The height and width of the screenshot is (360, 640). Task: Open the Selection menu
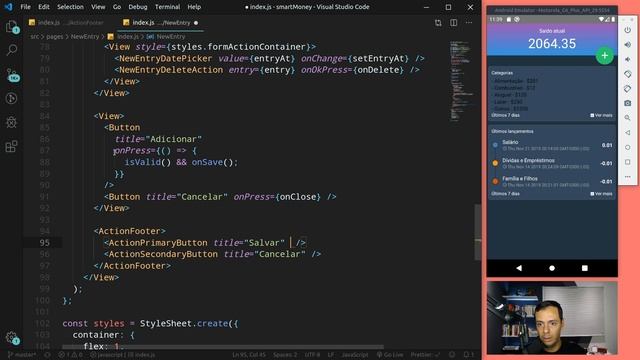[70, 7]
